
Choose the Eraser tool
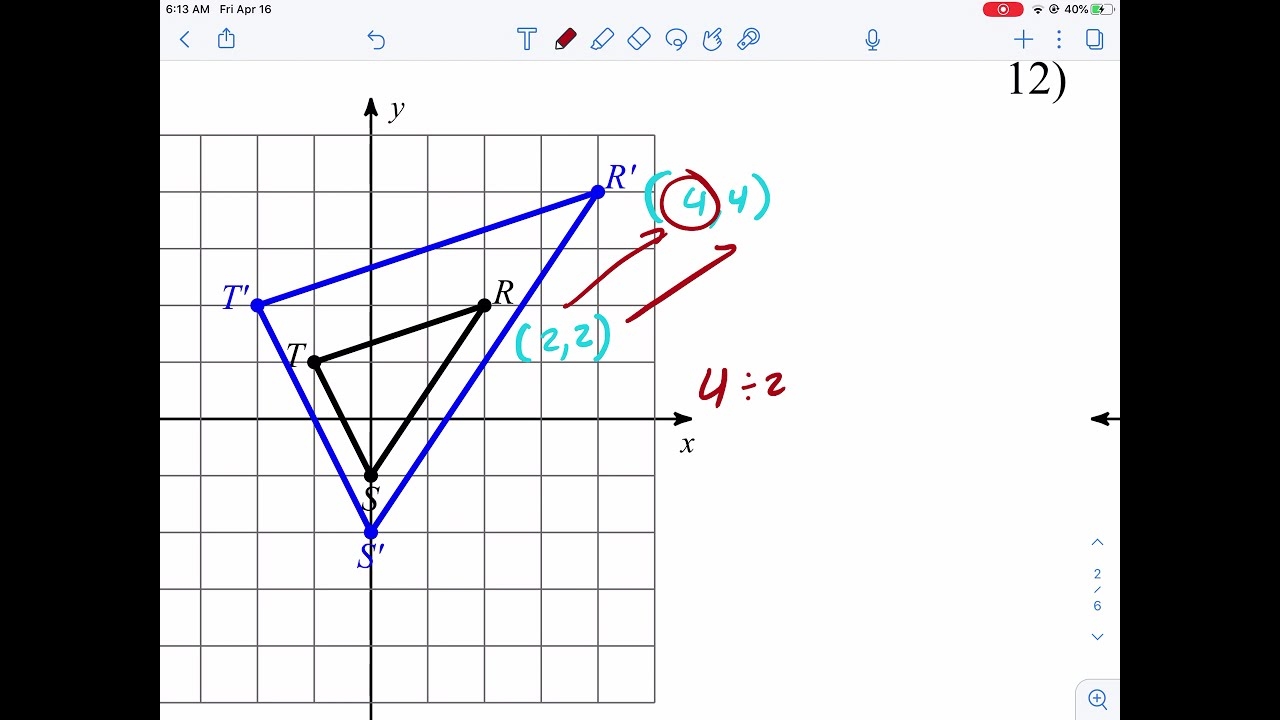point(639,39)
